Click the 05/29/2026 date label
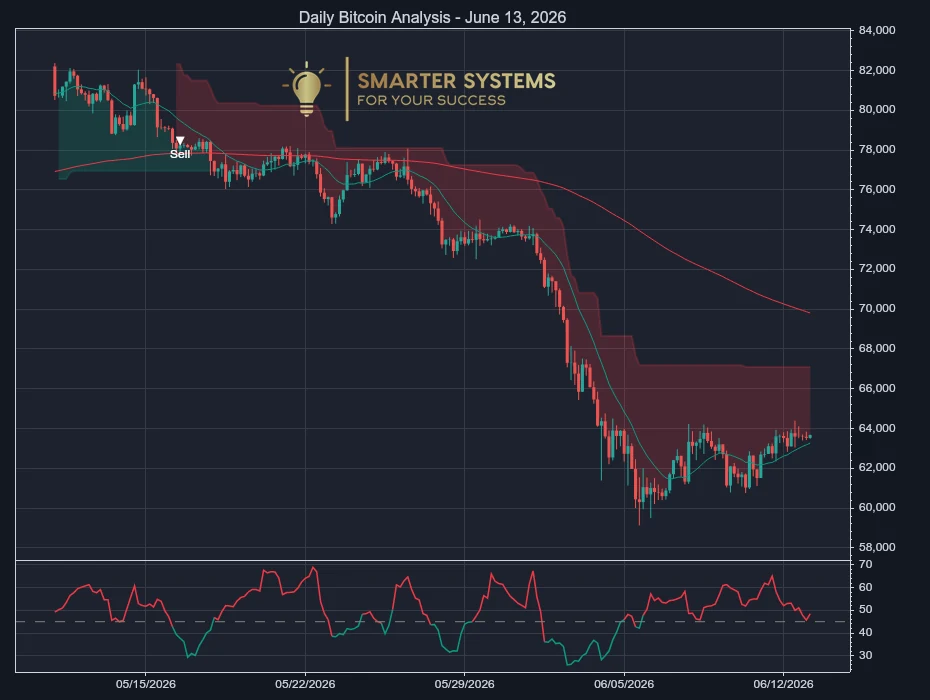Viewport: 930px width, 700px height. click(x=464, y=684)
